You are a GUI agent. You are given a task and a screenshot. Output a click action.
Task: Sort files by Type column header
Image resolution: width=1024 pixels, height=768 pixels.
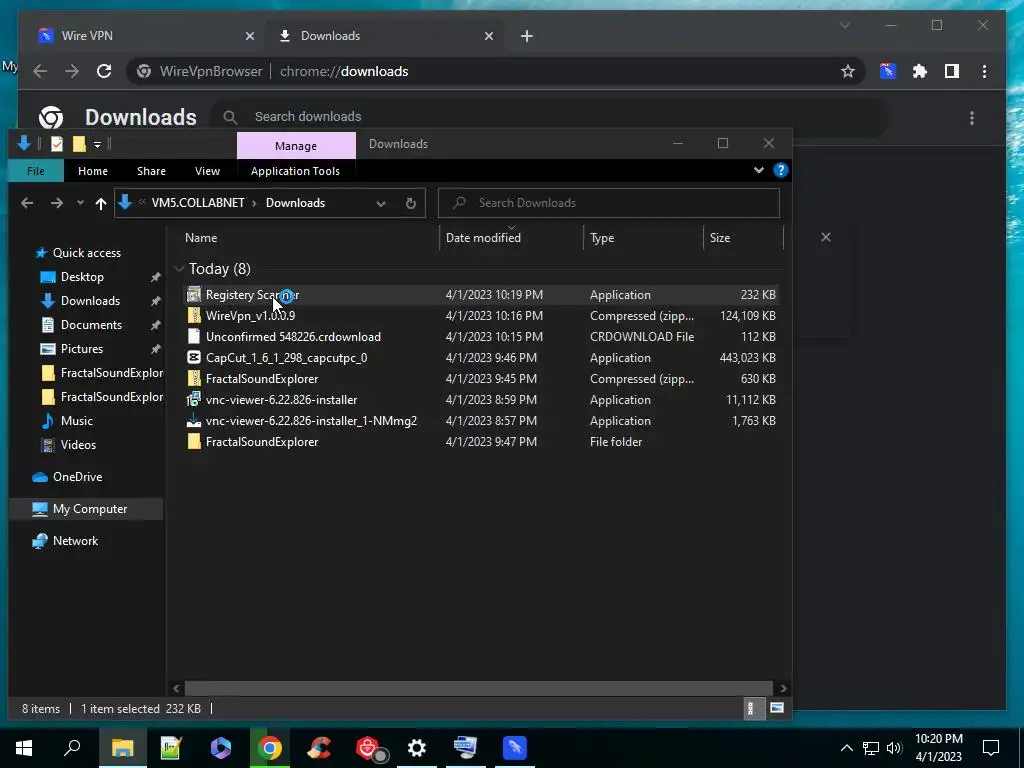tap(643, 238)
